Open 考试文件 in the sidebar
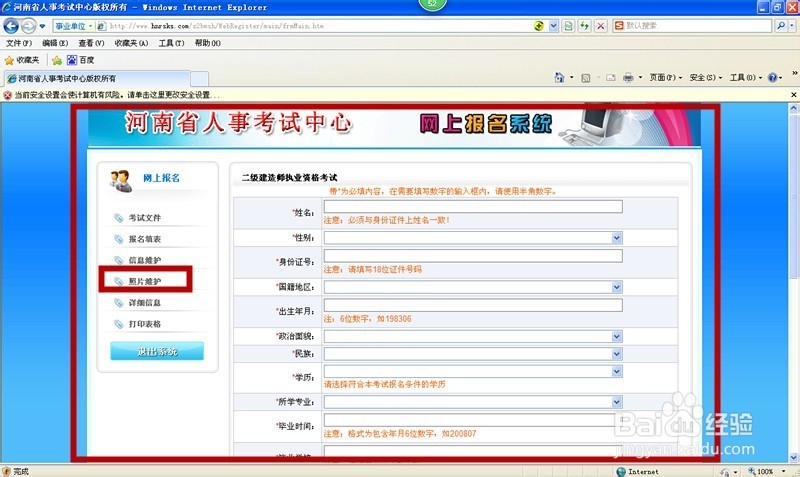The image size is (800, 477). coord(144,218)
